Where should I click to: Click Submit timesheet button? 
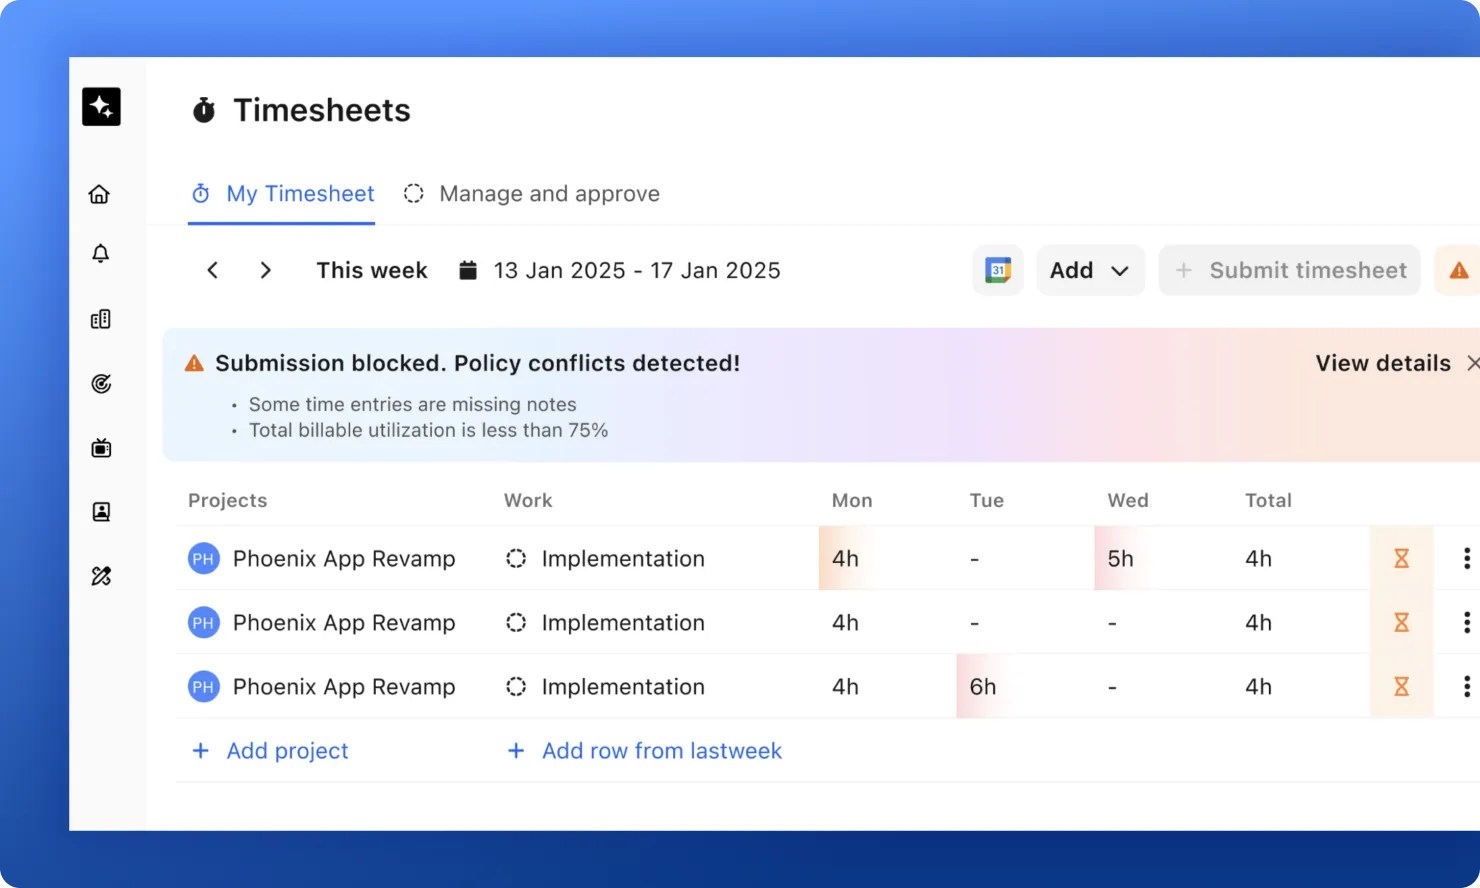pos(1290,270)
